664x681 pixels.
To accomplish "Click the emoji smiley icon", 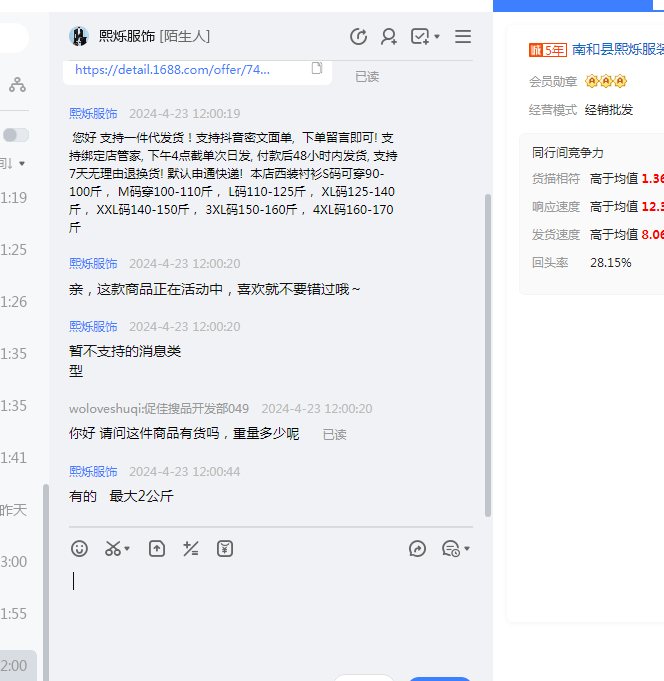I will (x=80, y=548).
